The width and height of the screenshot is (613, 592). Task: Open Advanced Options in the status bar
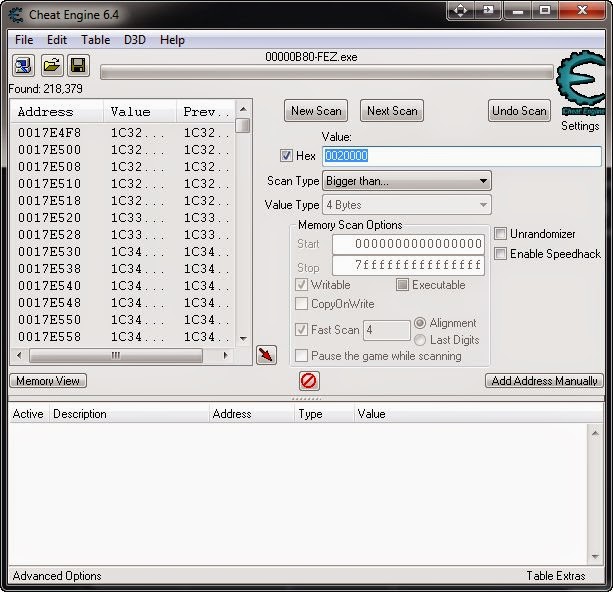pyautogui.click(x=57, y=576)
